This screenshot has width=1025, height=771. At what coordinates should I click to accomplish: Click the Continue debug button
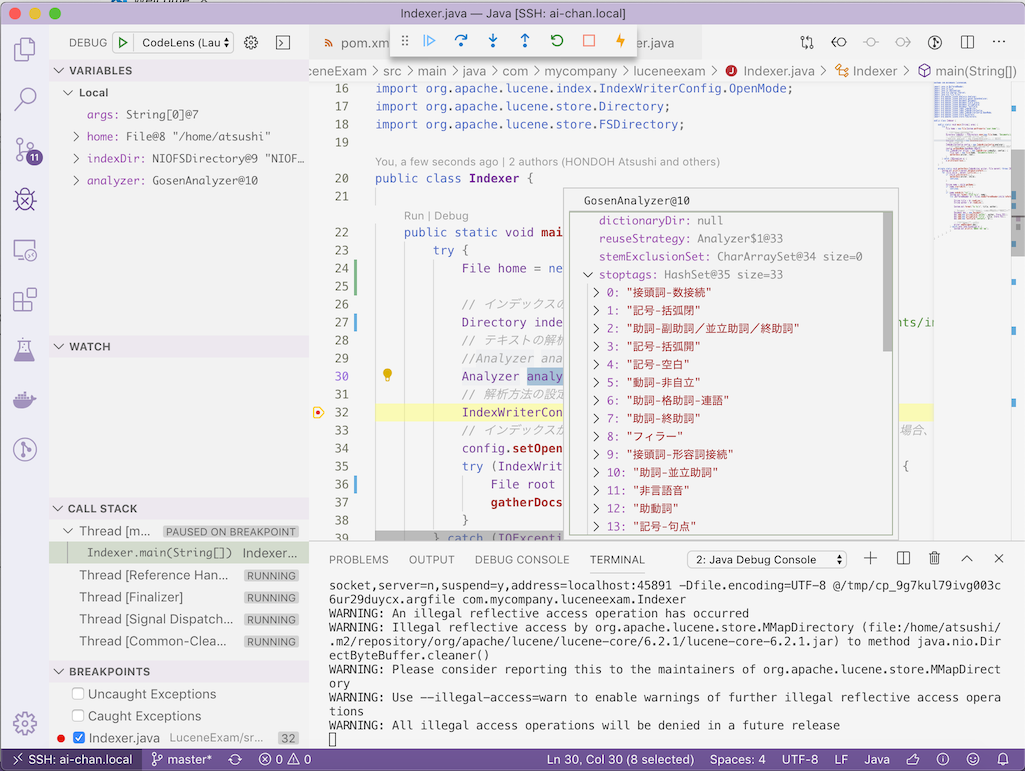[x=429, y=41]
